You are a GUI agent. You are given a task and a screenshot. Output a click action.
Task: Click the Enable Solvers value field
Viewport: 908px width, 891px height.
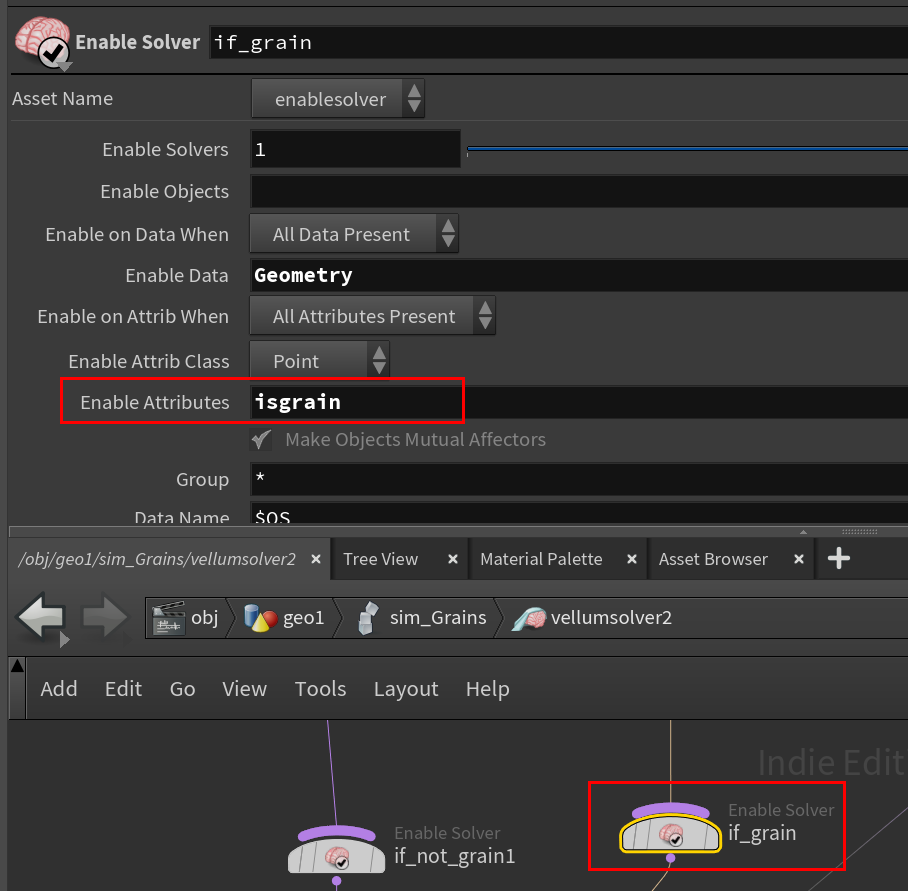[x=355, y=149]
